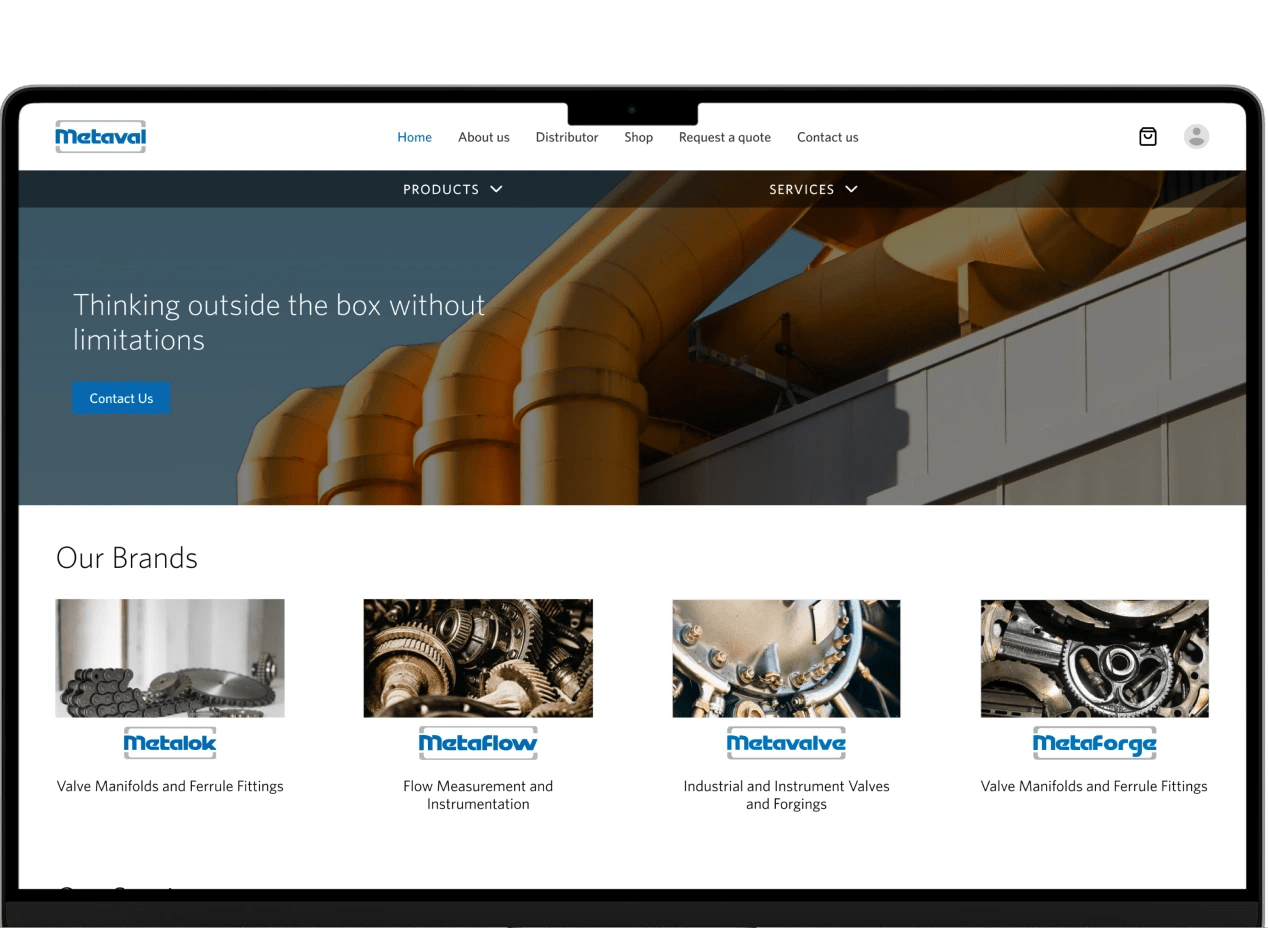Click 'Thinking outside the box' hero headline
This screenshot has width=1268, height=928.
tap(279, 322)
